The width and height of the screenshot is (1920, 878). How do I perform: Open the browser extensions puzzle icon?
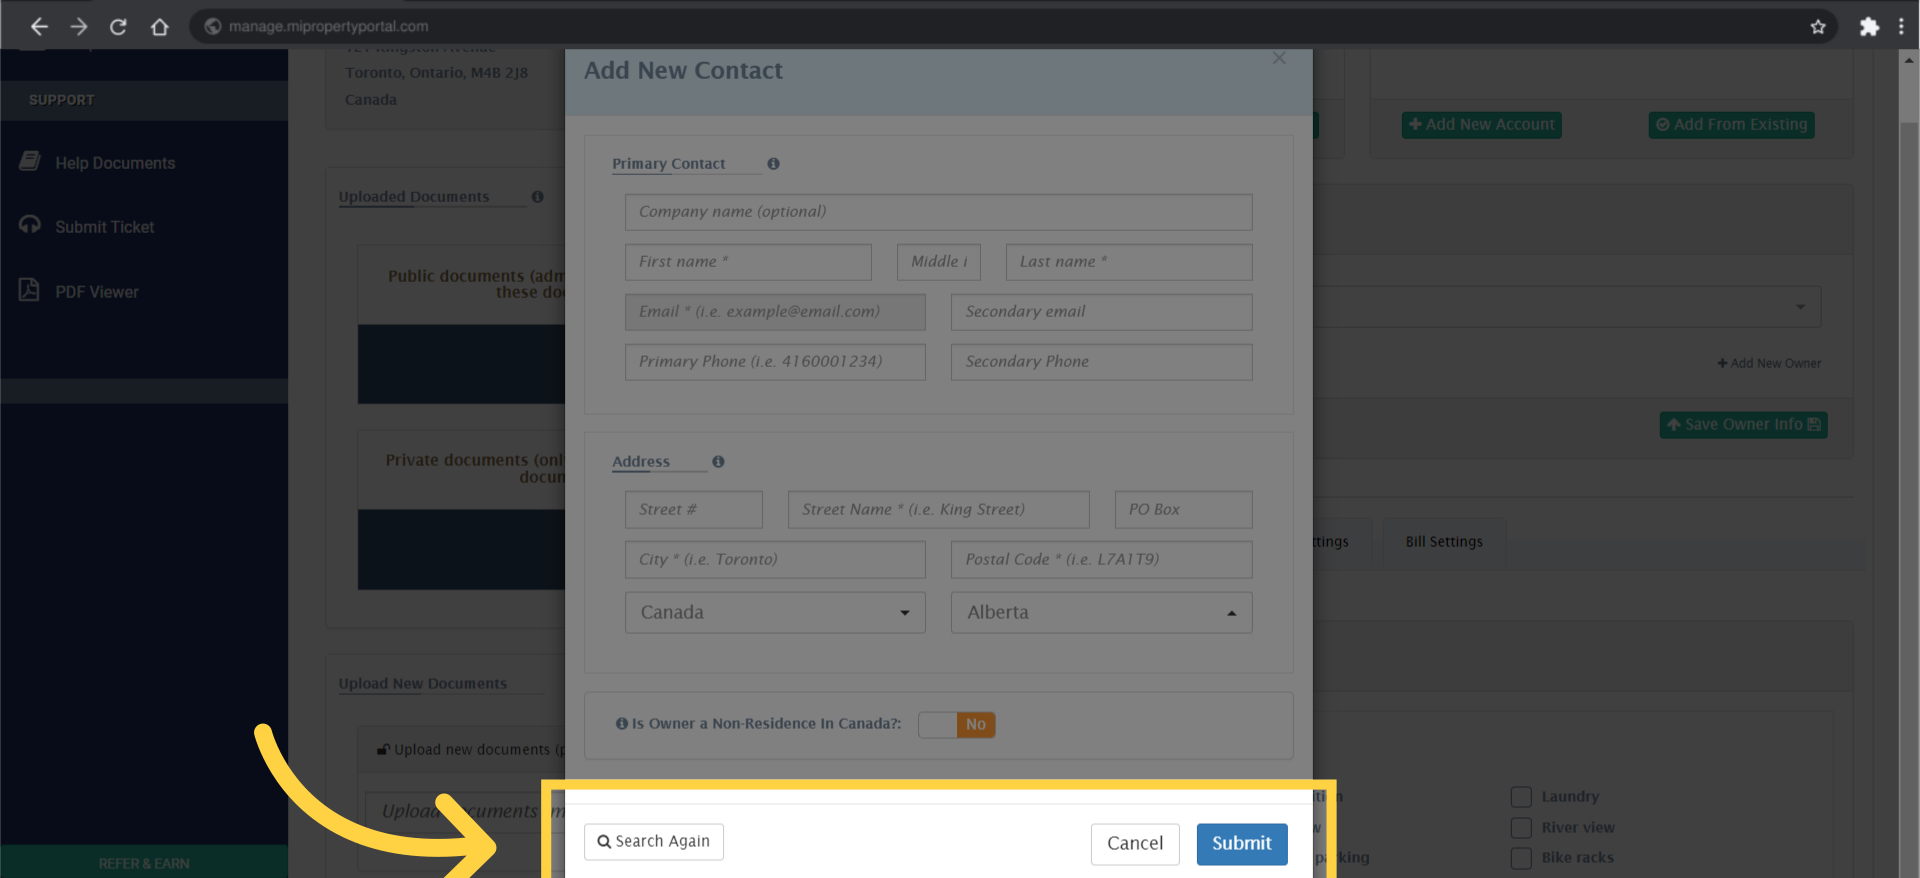tap(1869, 26)
